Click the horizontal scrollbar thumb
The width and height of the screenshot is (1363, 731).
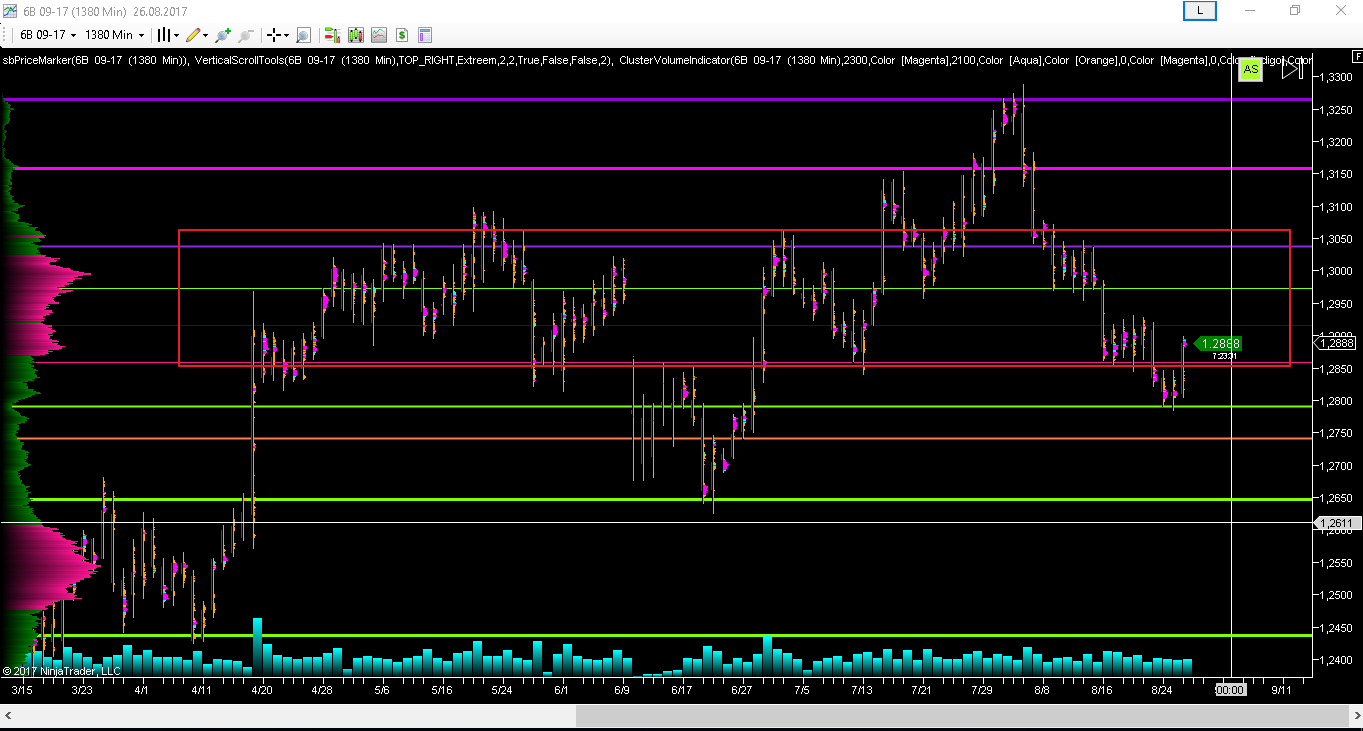[x=960, y=716]
